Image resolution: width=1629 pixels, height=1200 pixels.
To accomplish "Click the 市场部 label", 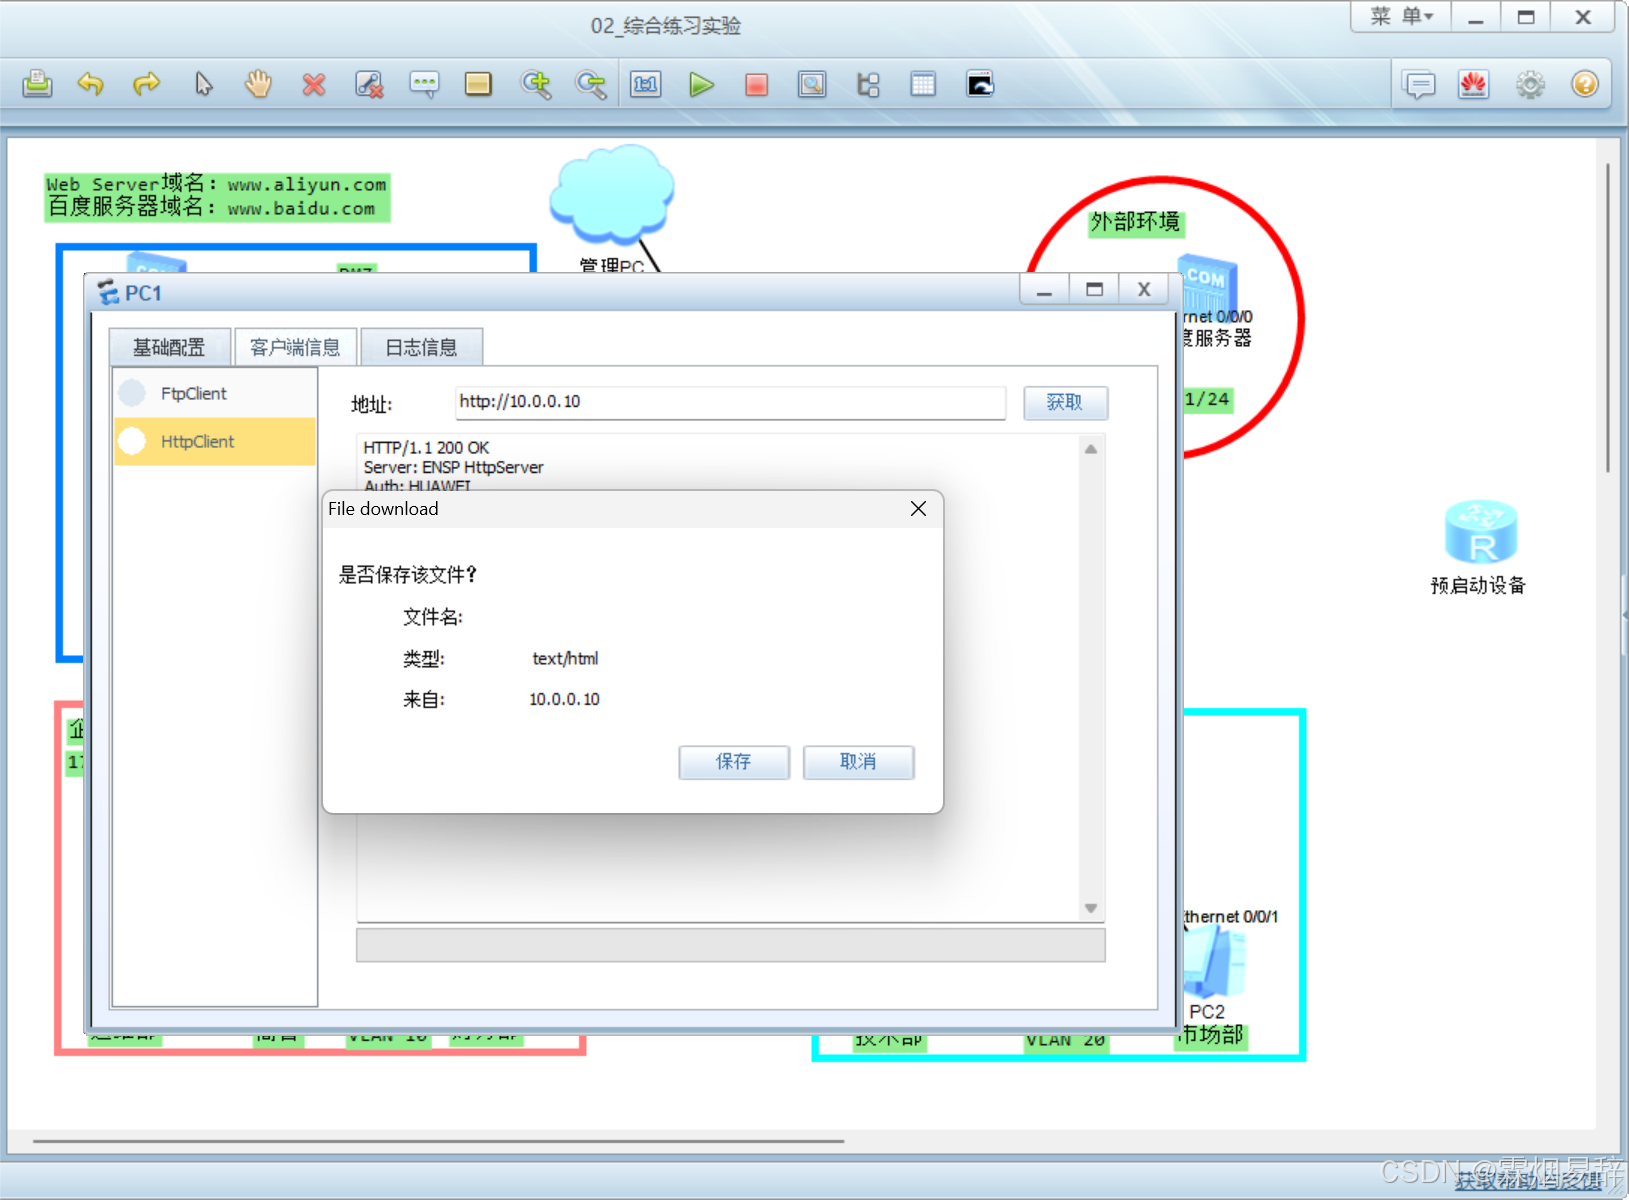I will coord(1211,1035).
